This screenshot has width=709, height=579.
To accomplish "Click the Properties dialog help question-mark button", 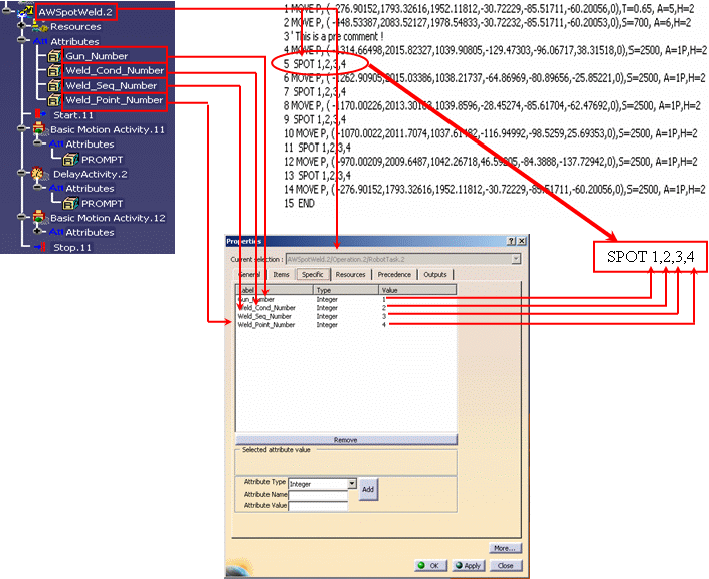I will click(510, 241).
